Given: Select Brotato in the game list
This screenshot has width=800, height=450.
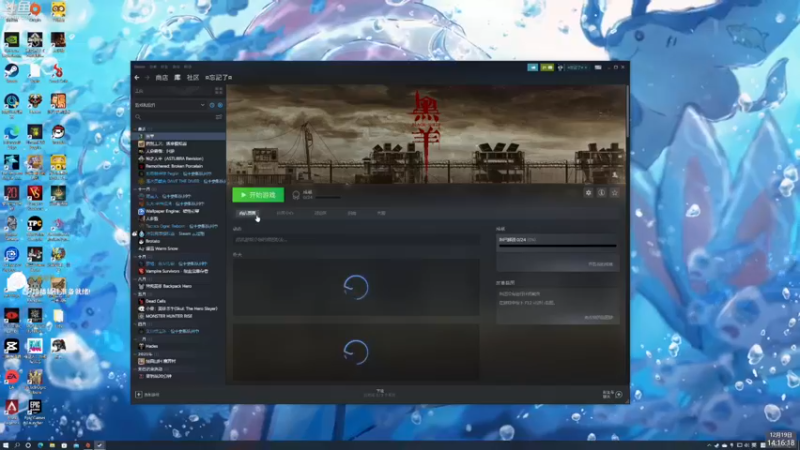Looking at the screenshot, I should 153,241.
